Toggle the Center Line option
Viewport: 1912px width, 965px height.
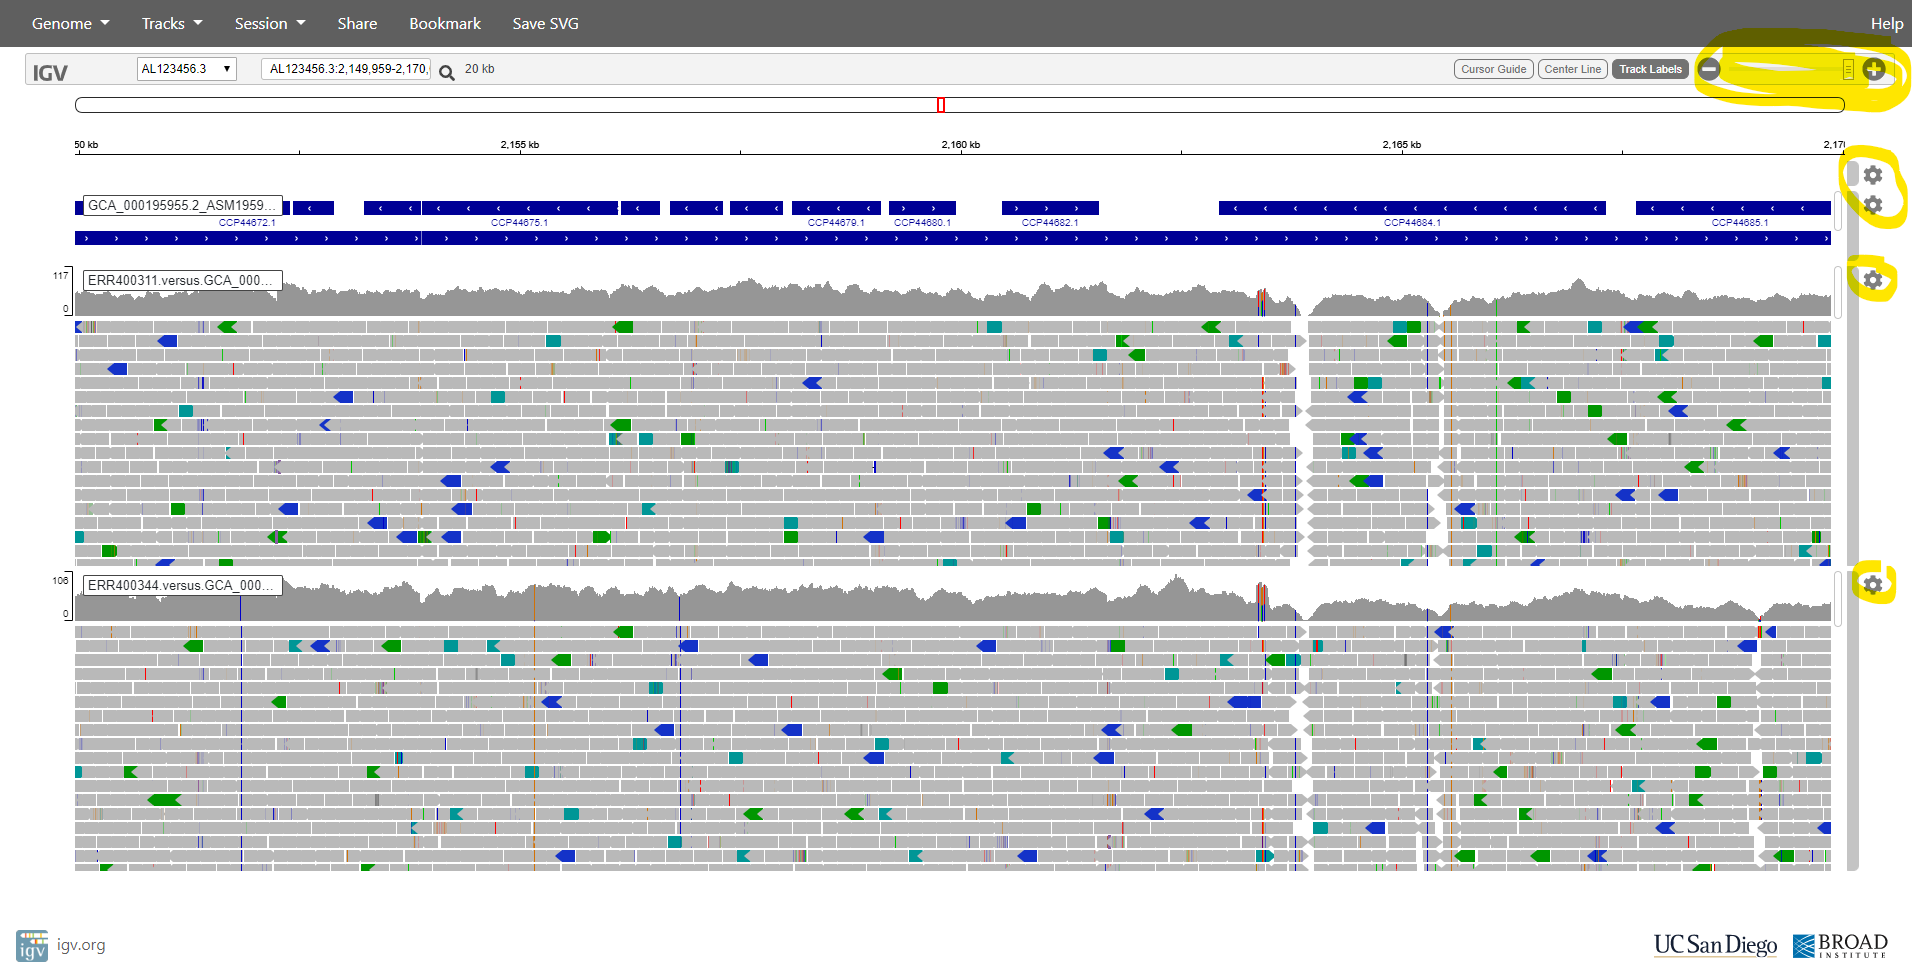1572,69
